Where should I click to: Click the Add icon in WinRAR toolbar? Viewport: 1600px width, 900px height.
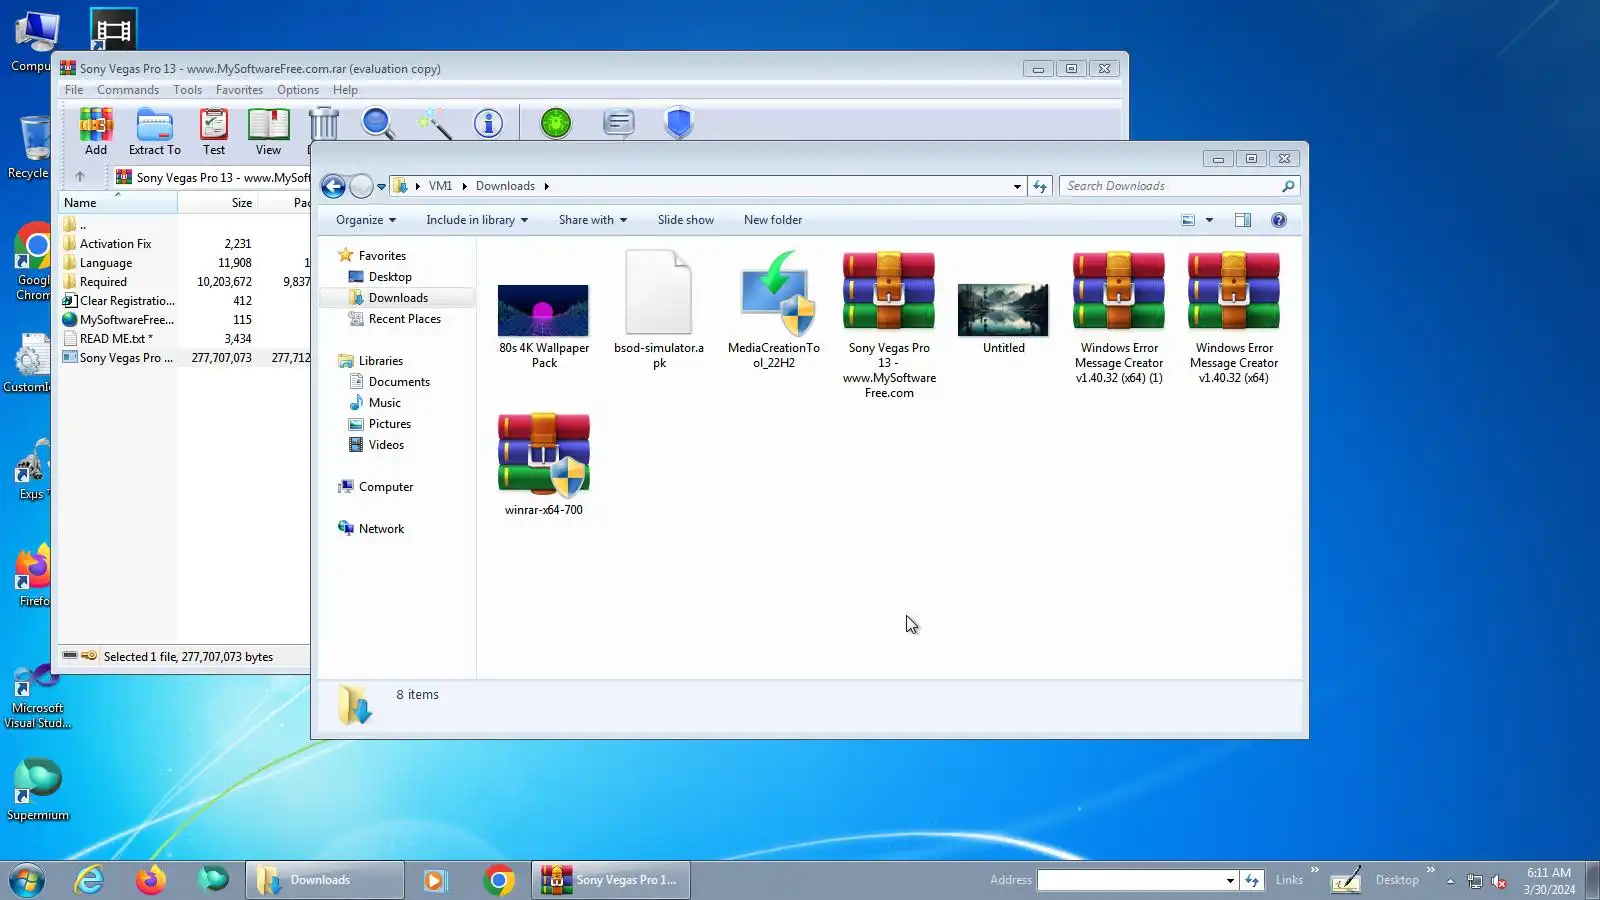click(96, 131)
